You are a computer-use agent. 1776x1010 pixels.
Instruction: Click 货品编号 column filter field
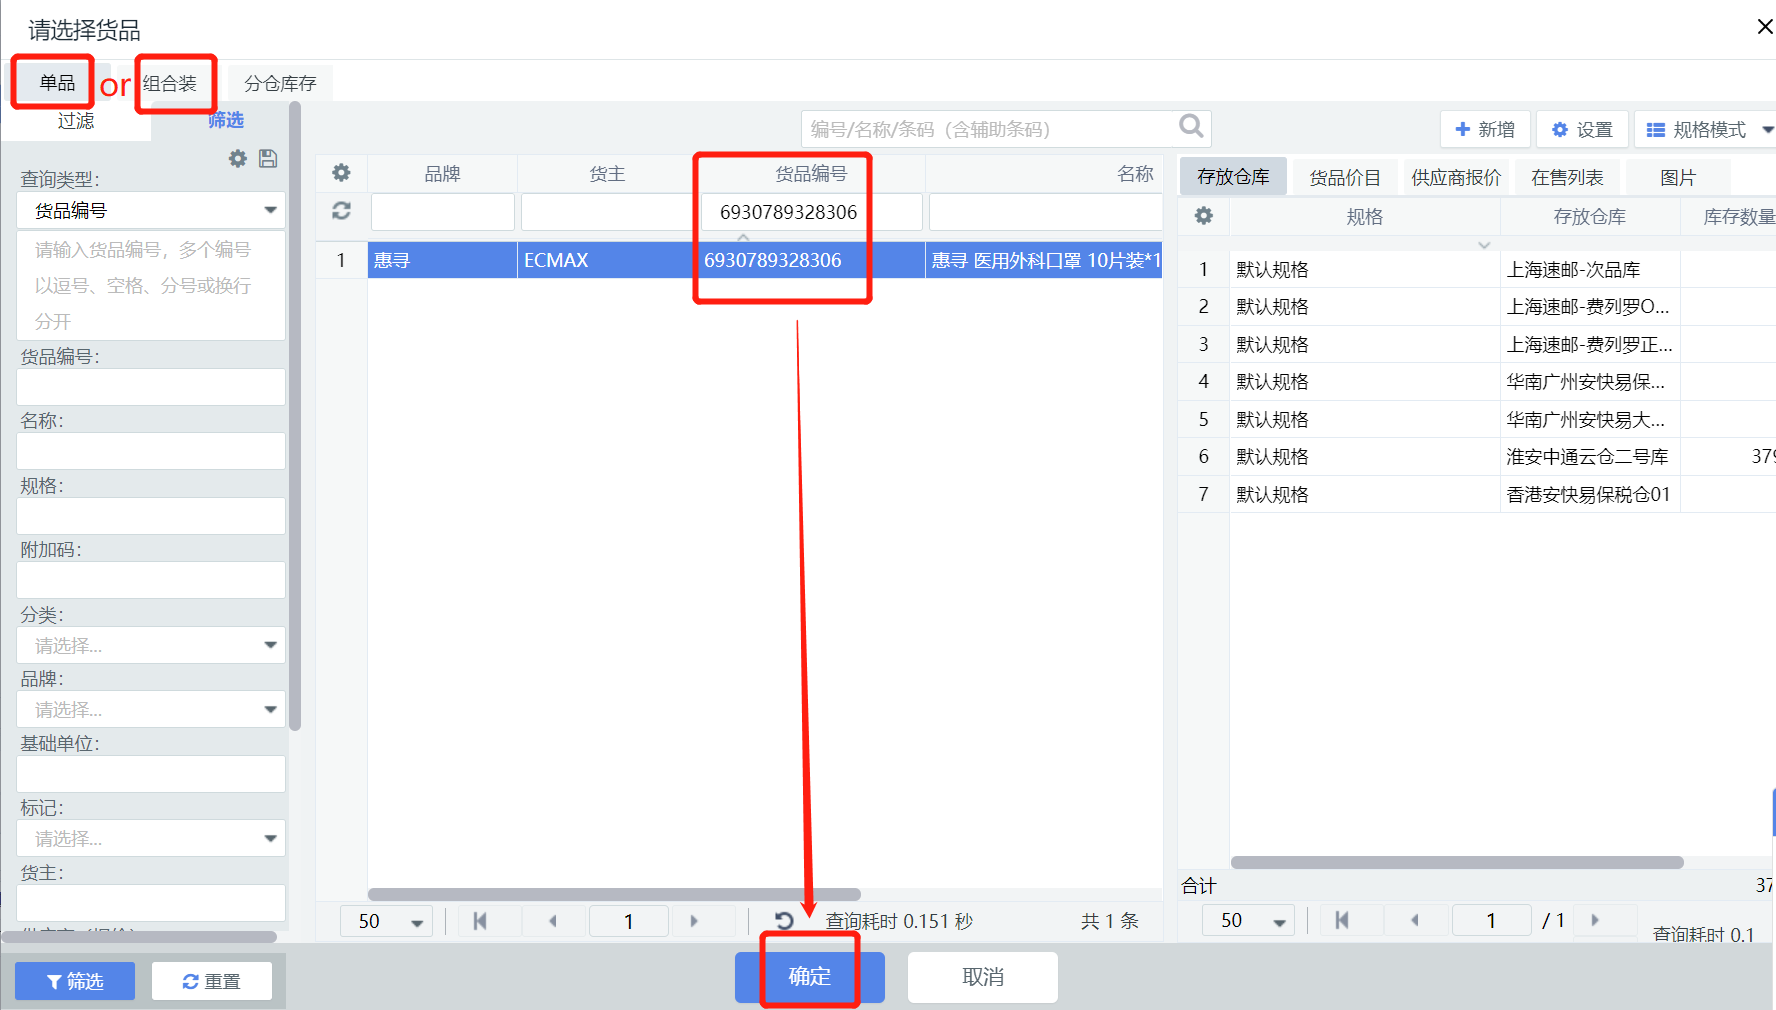tap(812, 211)
